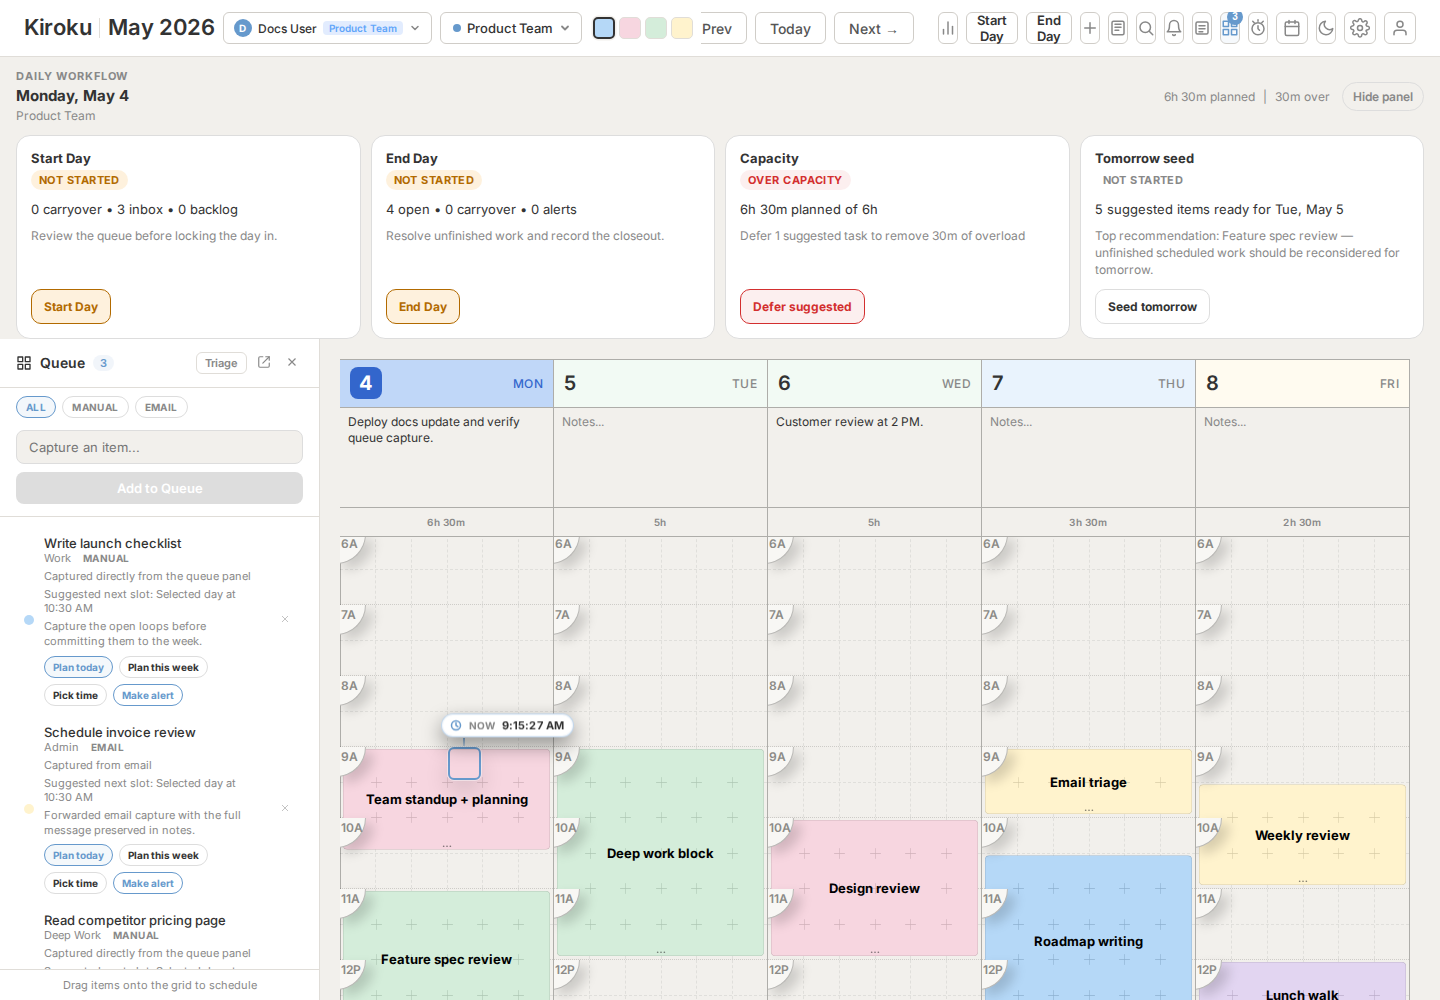Open Triage in the Queue panel
The height and width of the screenshot is (1000, 1440).
tap(221, 363)
